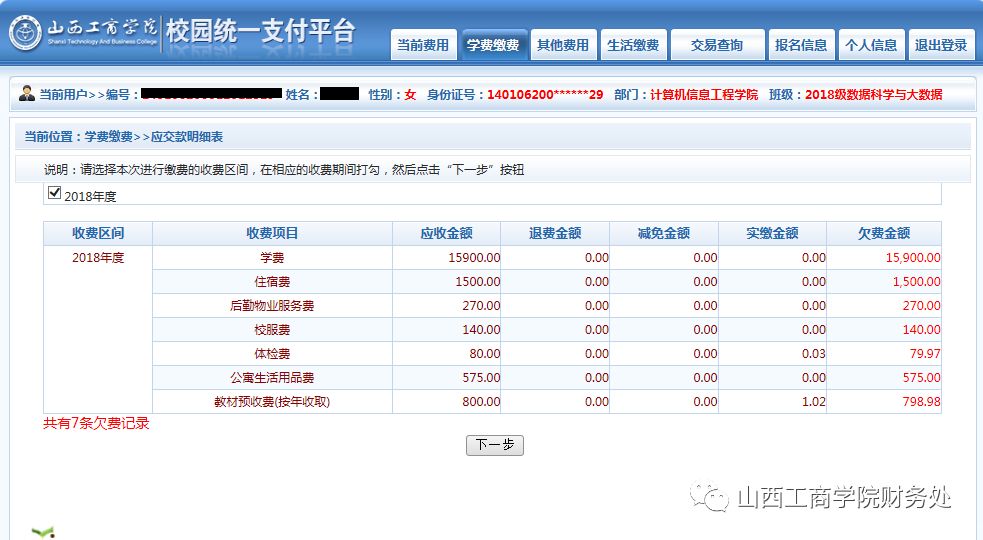Click the 79.97 arrears value
983x540 pixels.
point(925,354)
